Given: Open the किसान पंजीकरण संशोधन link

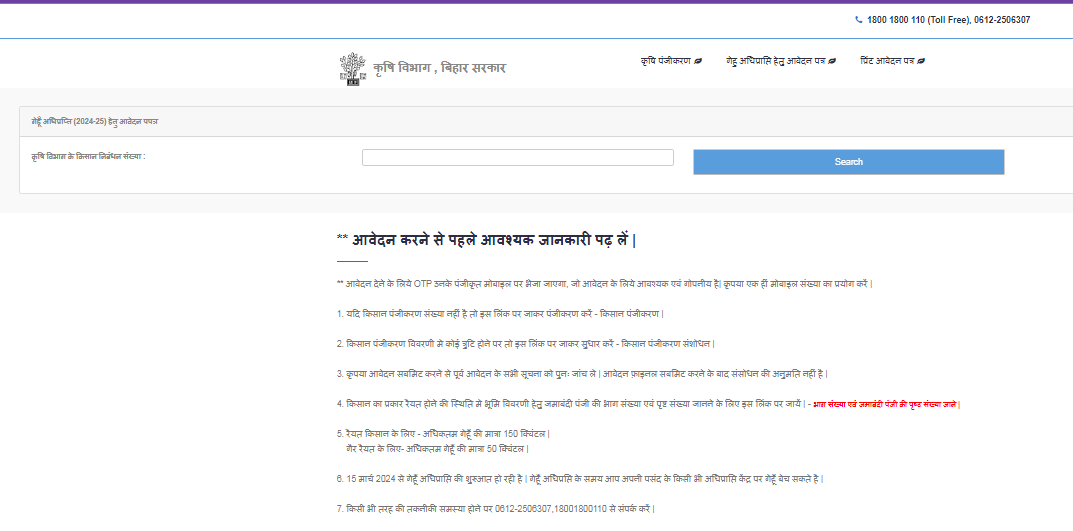Looking at the screenshot, I should tap(667, 344).
